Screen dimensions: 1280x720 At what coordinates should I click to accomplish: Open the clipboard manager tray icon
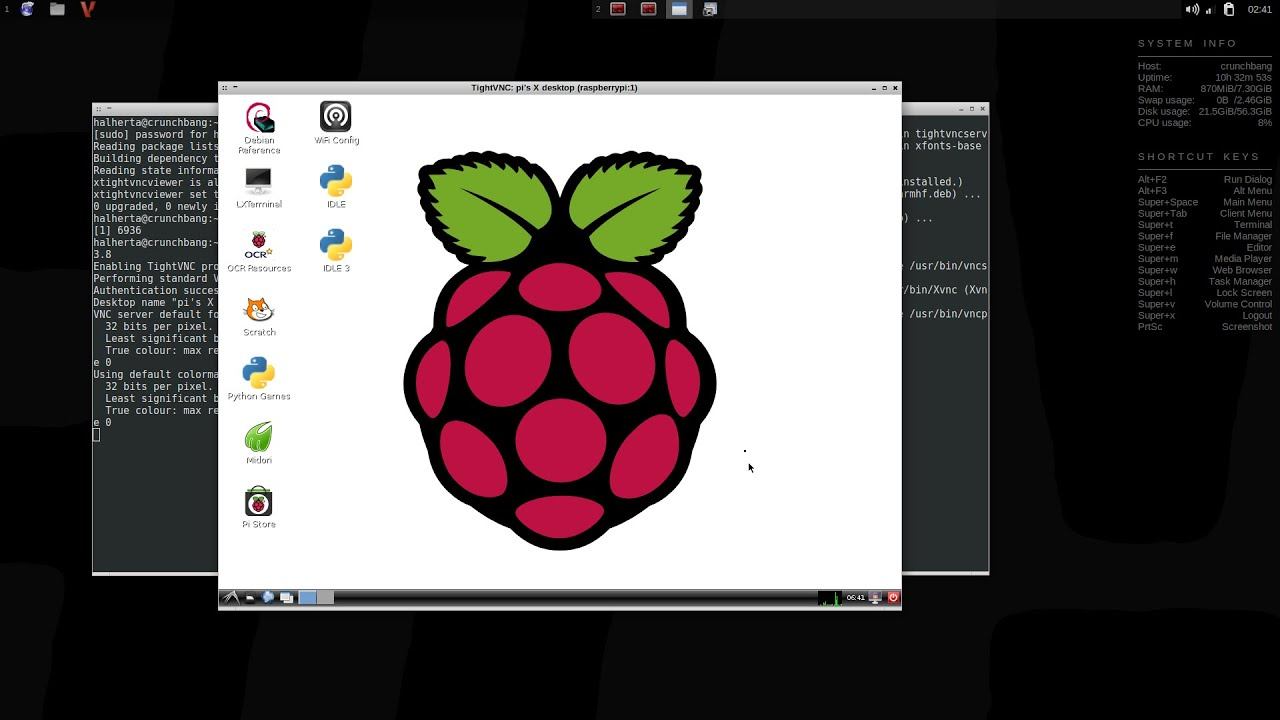pos(1229,9)
